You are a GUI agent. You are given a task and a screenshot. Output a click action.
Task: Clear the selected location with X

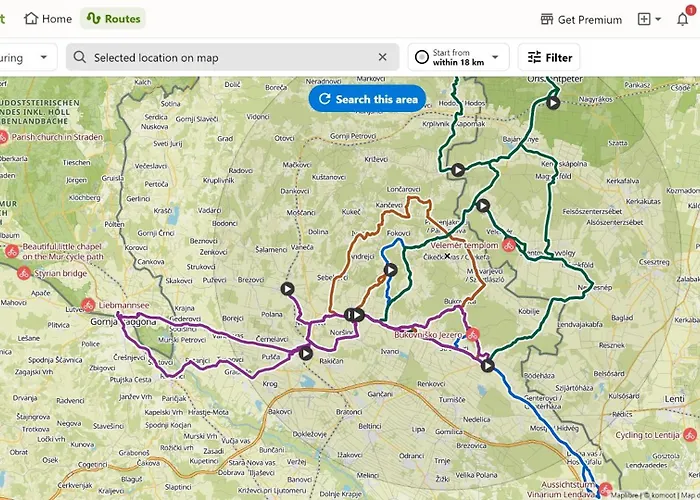tap(382, 58)
